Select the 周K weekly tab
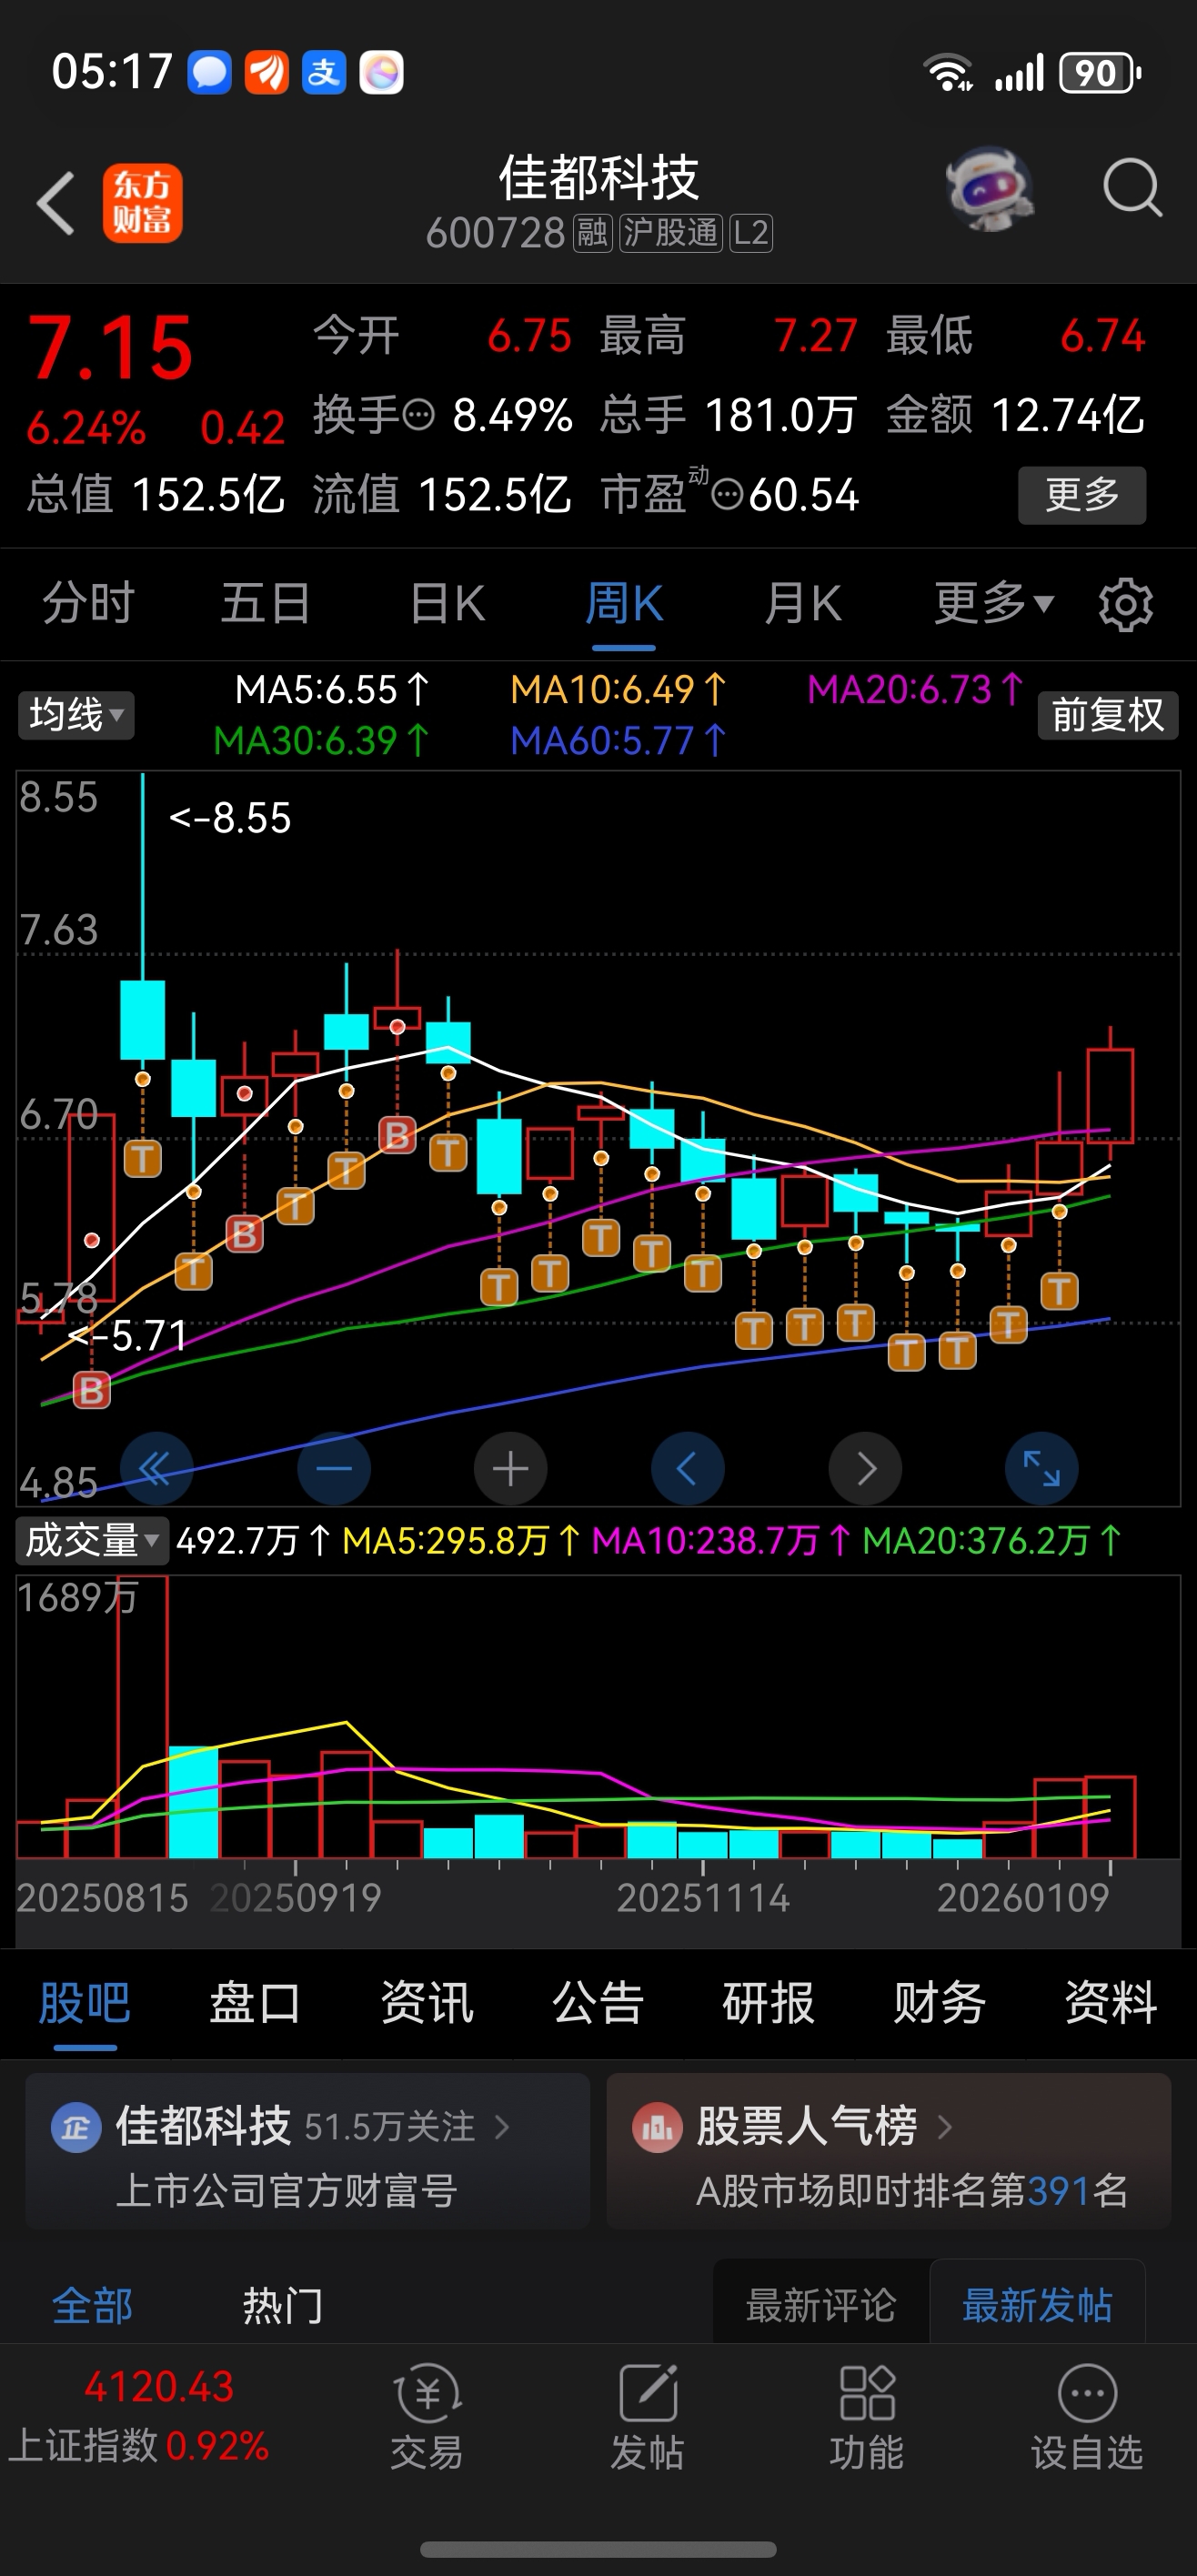The width and height of the screenshot is (1197, 2576). click(x=622, y=603)
